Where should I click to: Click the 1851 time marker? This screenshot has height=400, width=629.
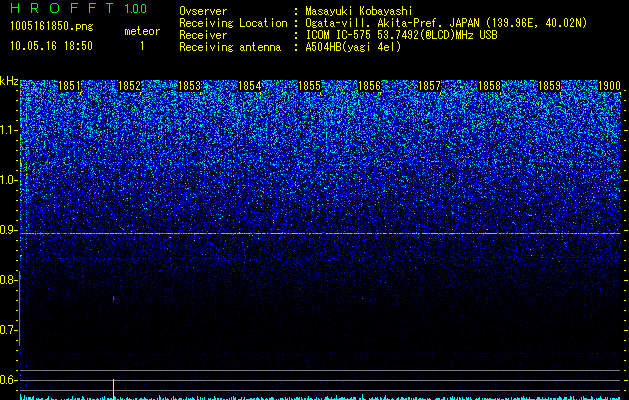tap(69, 86)
